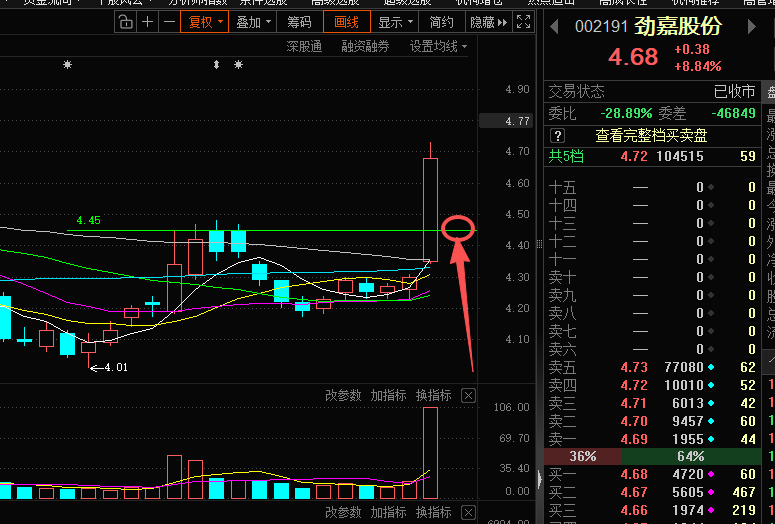Collapse side panel with small arrow
The width and height of the screenshot is (775, 524).
(x=540, y=479)
